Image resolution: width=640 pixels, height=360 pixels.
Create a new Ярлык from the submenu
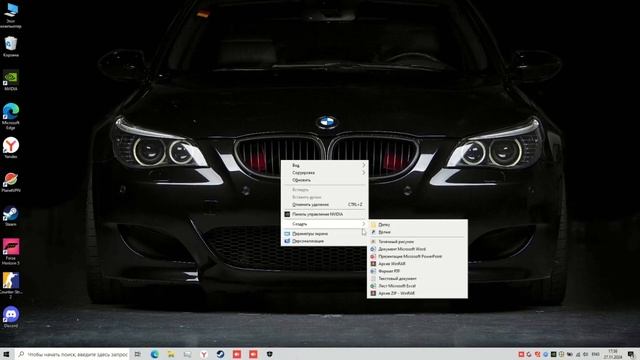[x=417, y=232]
